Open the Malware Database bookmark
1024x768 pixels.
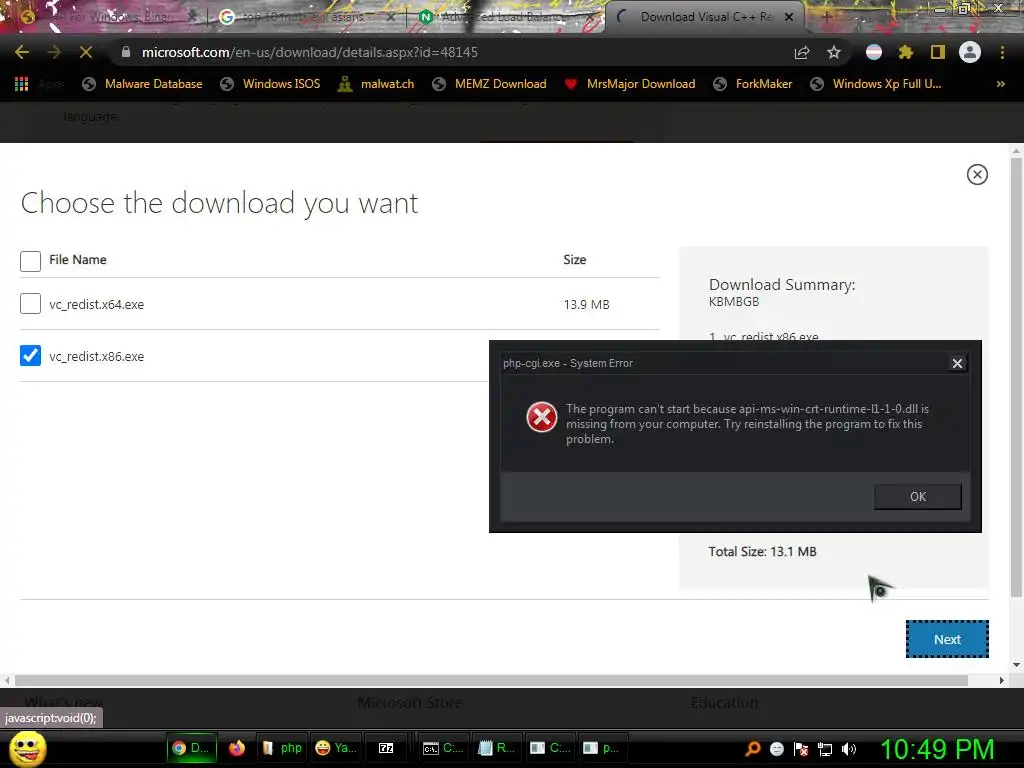point(142,84)
